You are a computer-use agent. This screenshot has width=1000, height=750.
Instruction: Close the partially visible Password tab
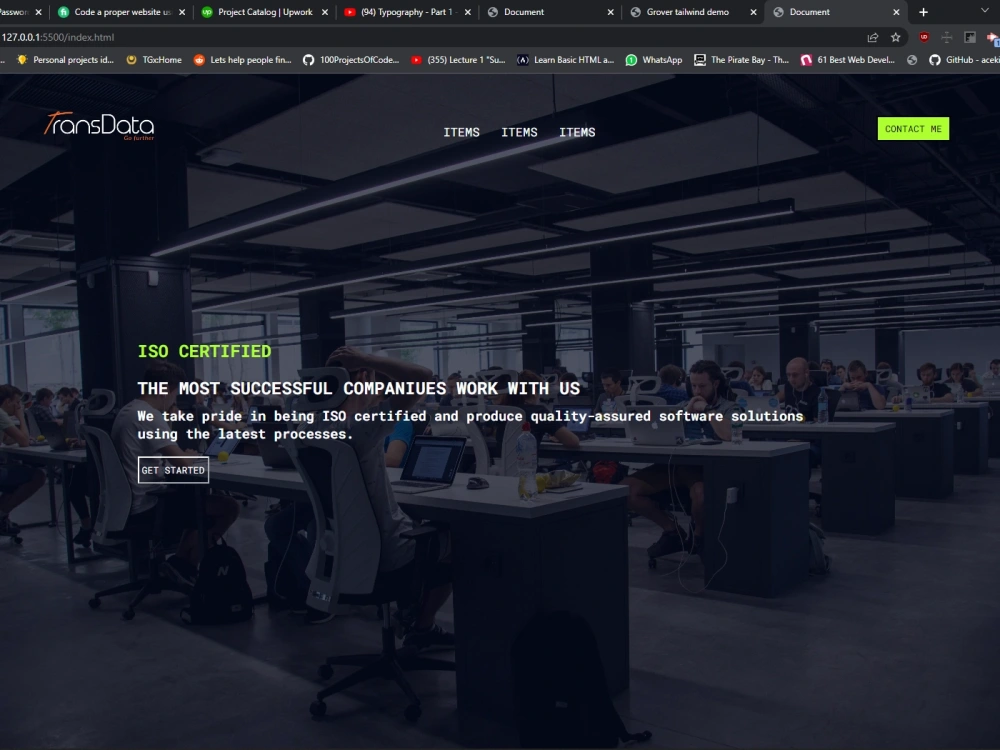tap(38, 12)
